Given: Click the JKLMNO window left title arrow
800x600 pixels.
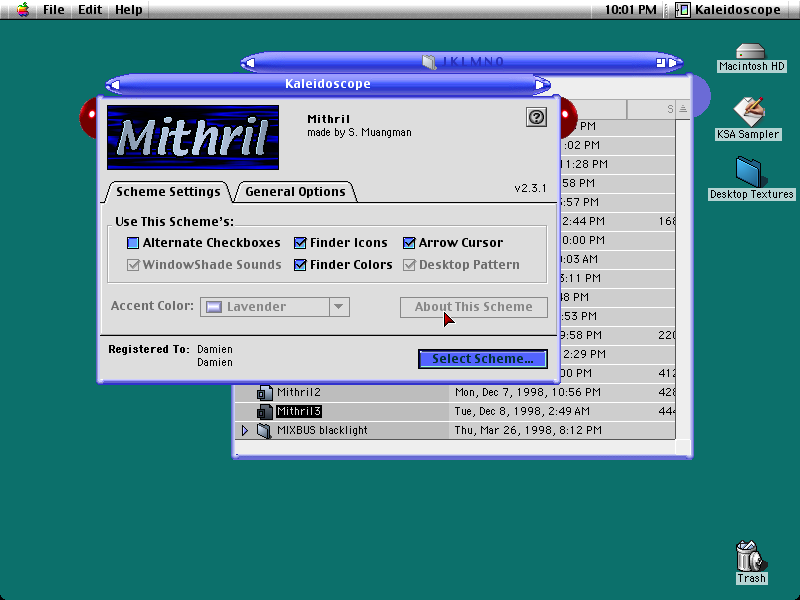Looking at the screenshot, I should coord(250,63).
